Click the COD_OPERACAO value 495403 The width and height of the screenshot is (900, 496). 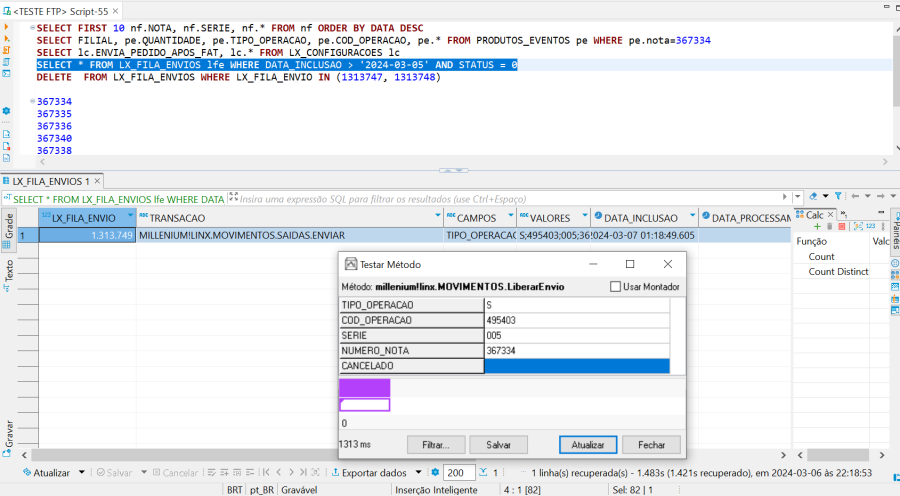click(x=577, y=320)
